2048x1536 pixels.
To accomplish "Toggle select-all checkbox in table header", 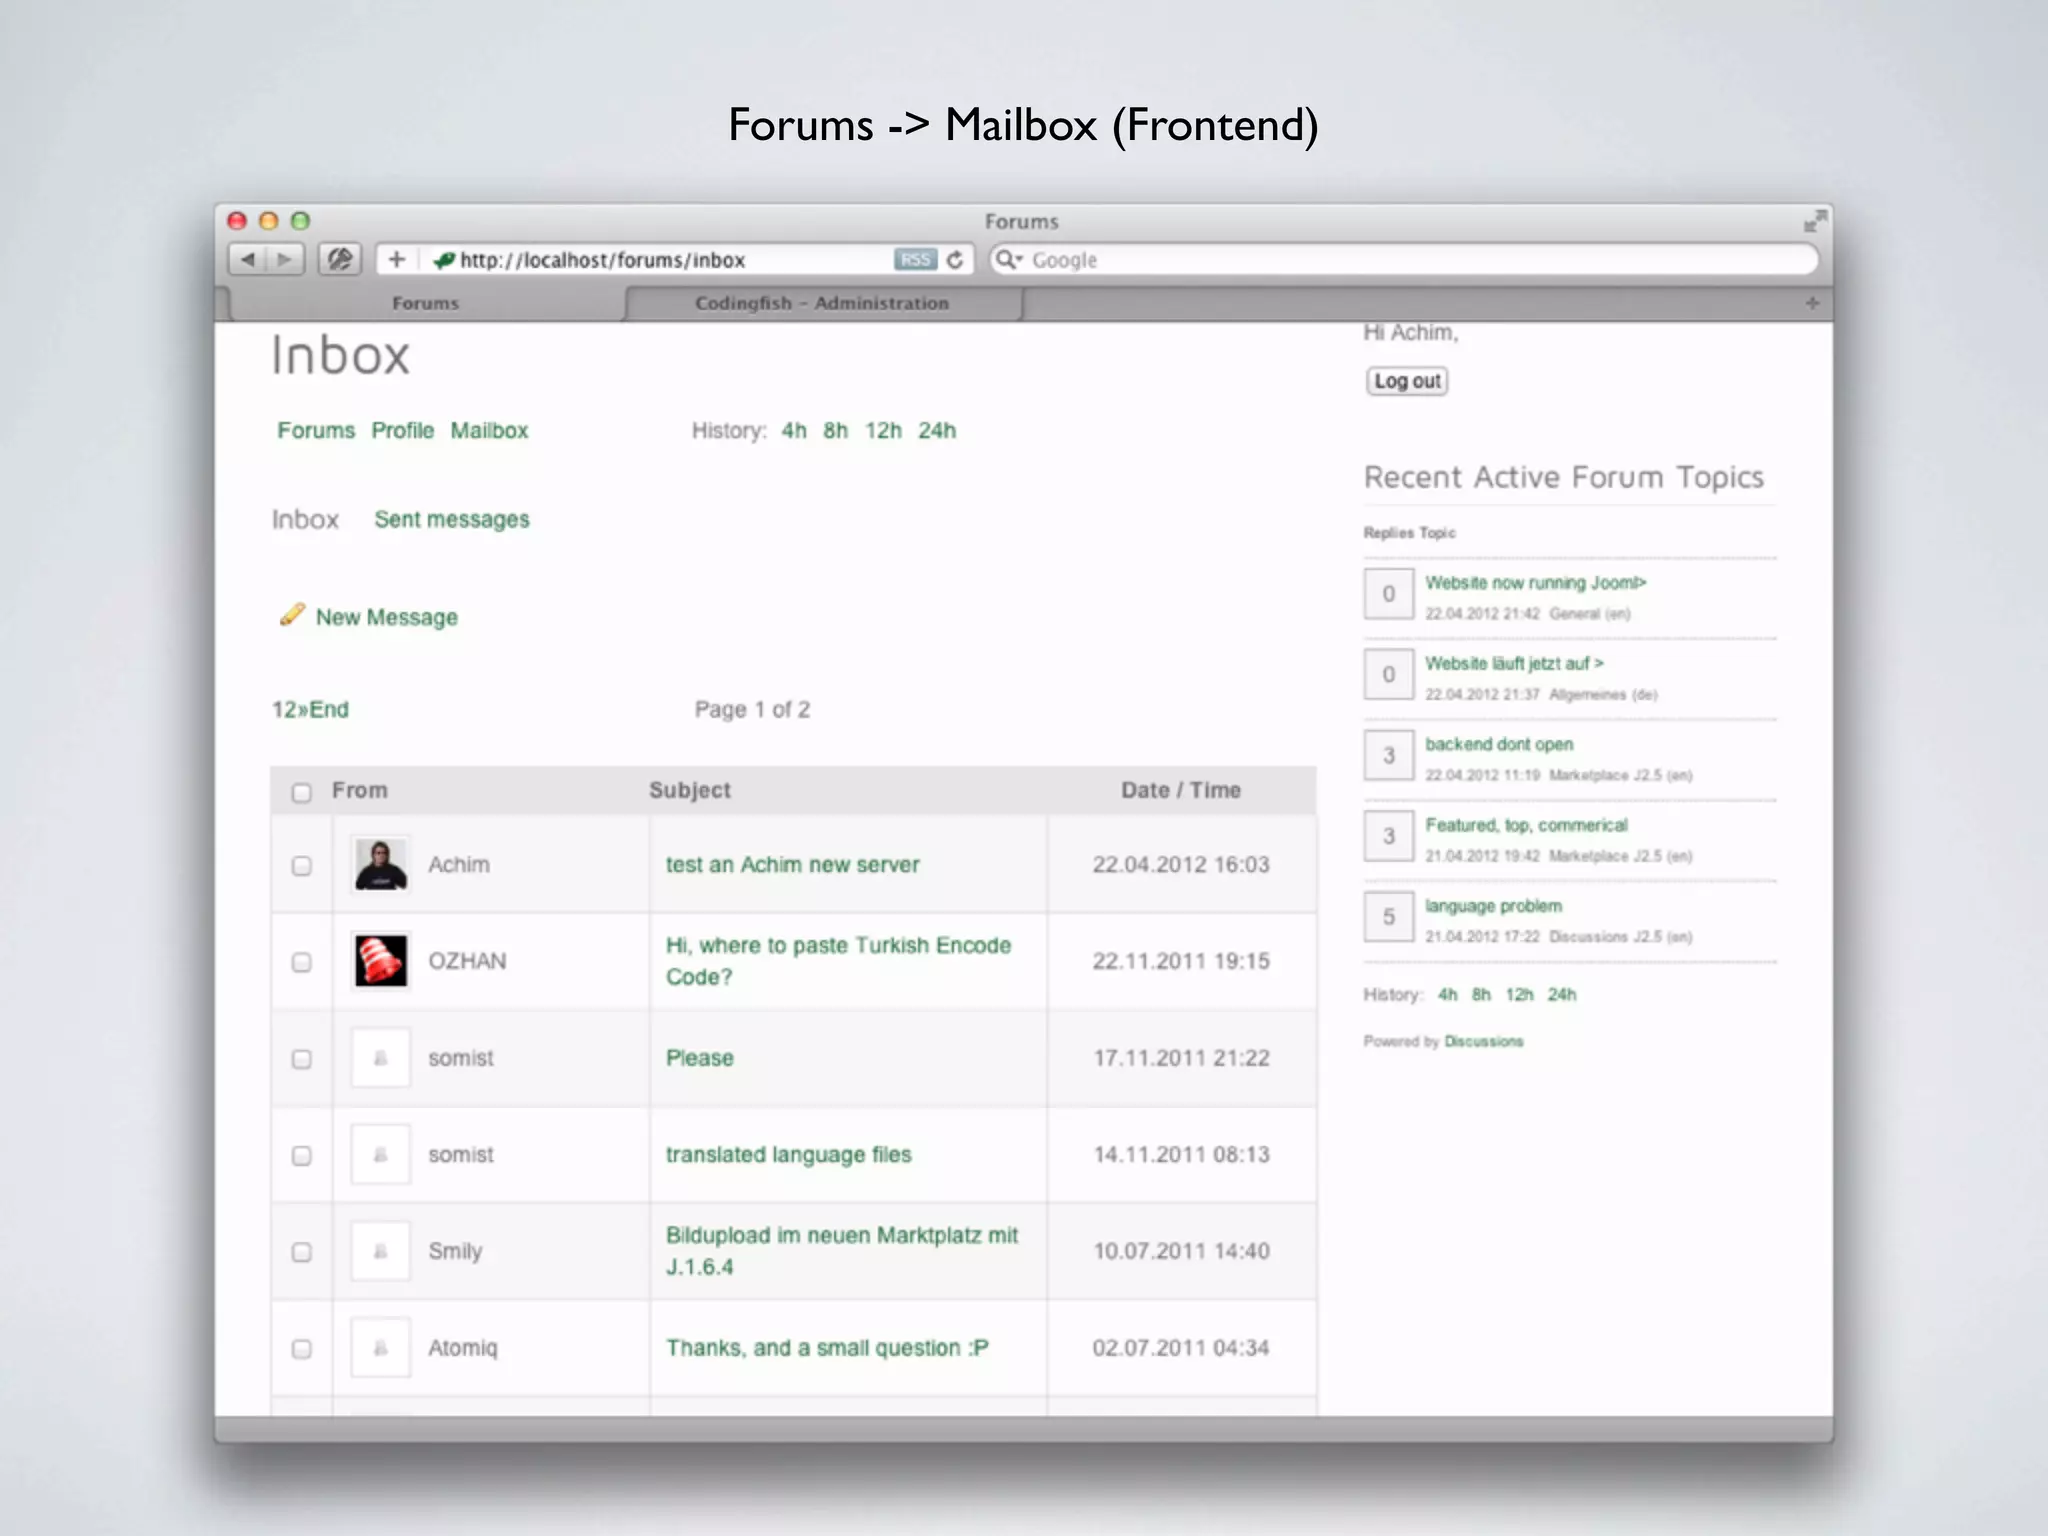I will pyautogui.click(x=301, y=793).
